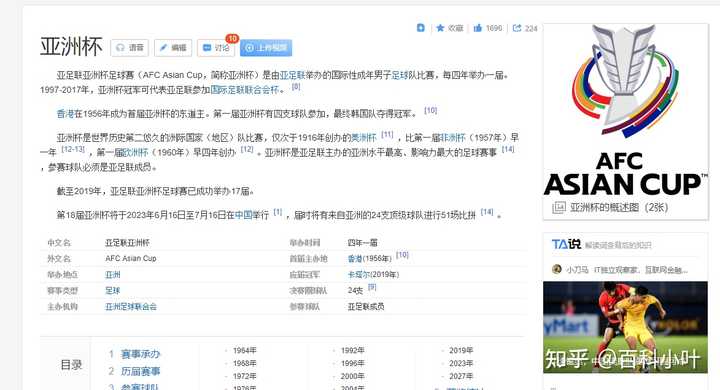Open the 亚足联 link in first paragraph
The image size is (720, 390).
pyautogui.click(x=292, y=75)
